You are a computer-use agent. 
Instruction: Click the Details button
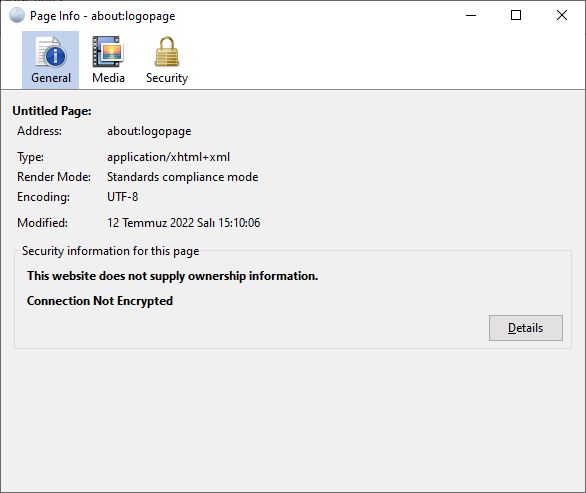tap(525, 328)
